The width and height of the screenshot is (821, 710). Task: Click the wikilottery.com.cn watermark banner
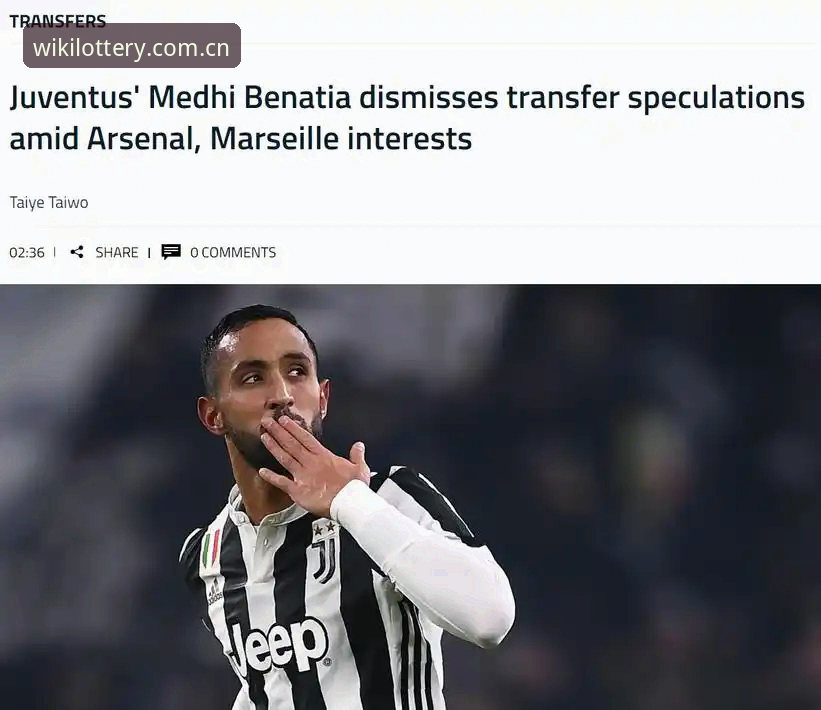pyautogui.click(x=132, y=46)
